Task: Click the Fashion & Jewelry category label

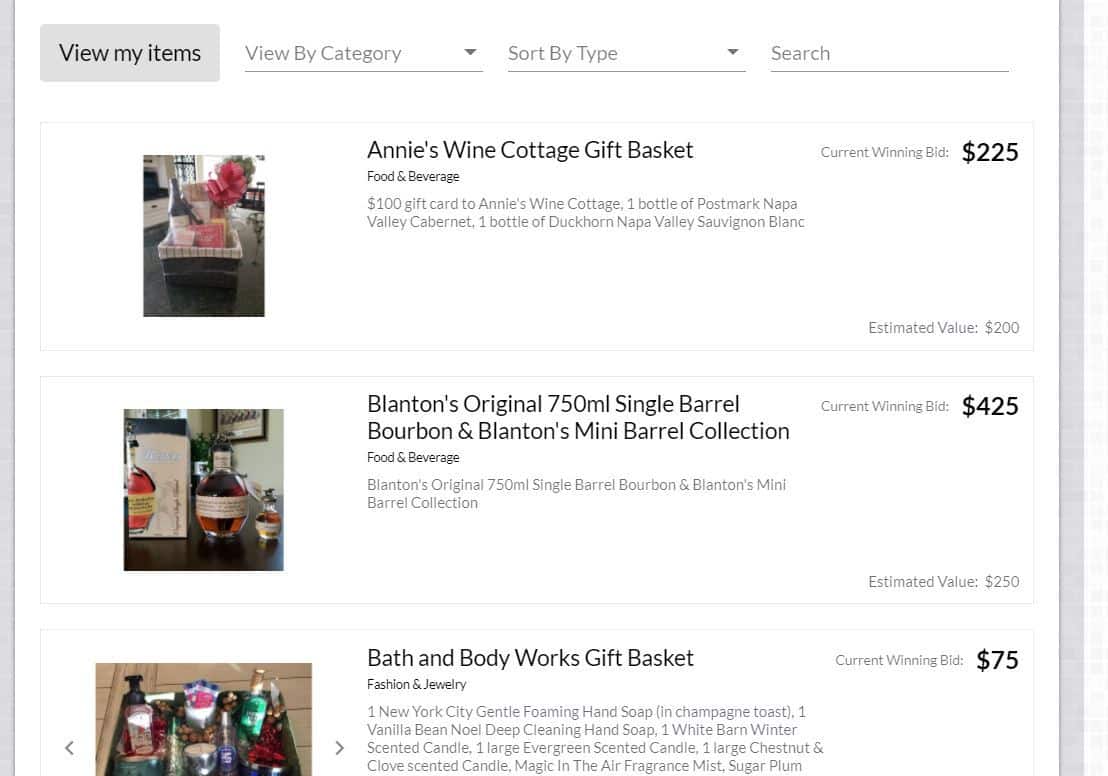Action: pos(416,684)
